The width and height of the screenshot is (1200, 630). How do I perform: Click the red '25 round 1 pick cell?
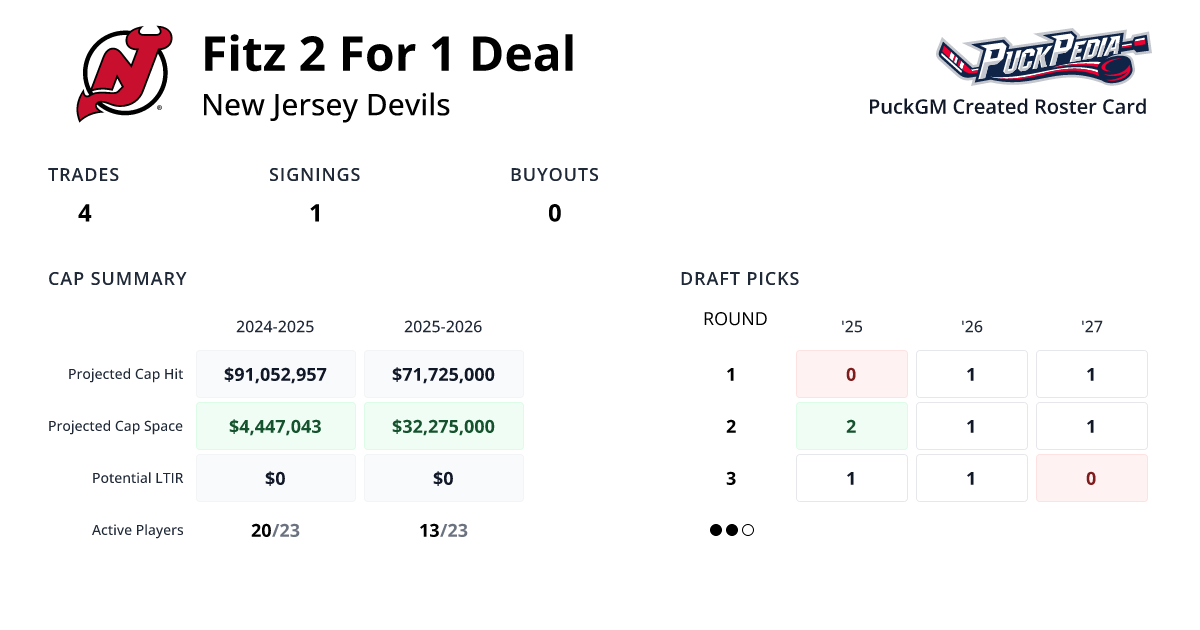(851, 374)
